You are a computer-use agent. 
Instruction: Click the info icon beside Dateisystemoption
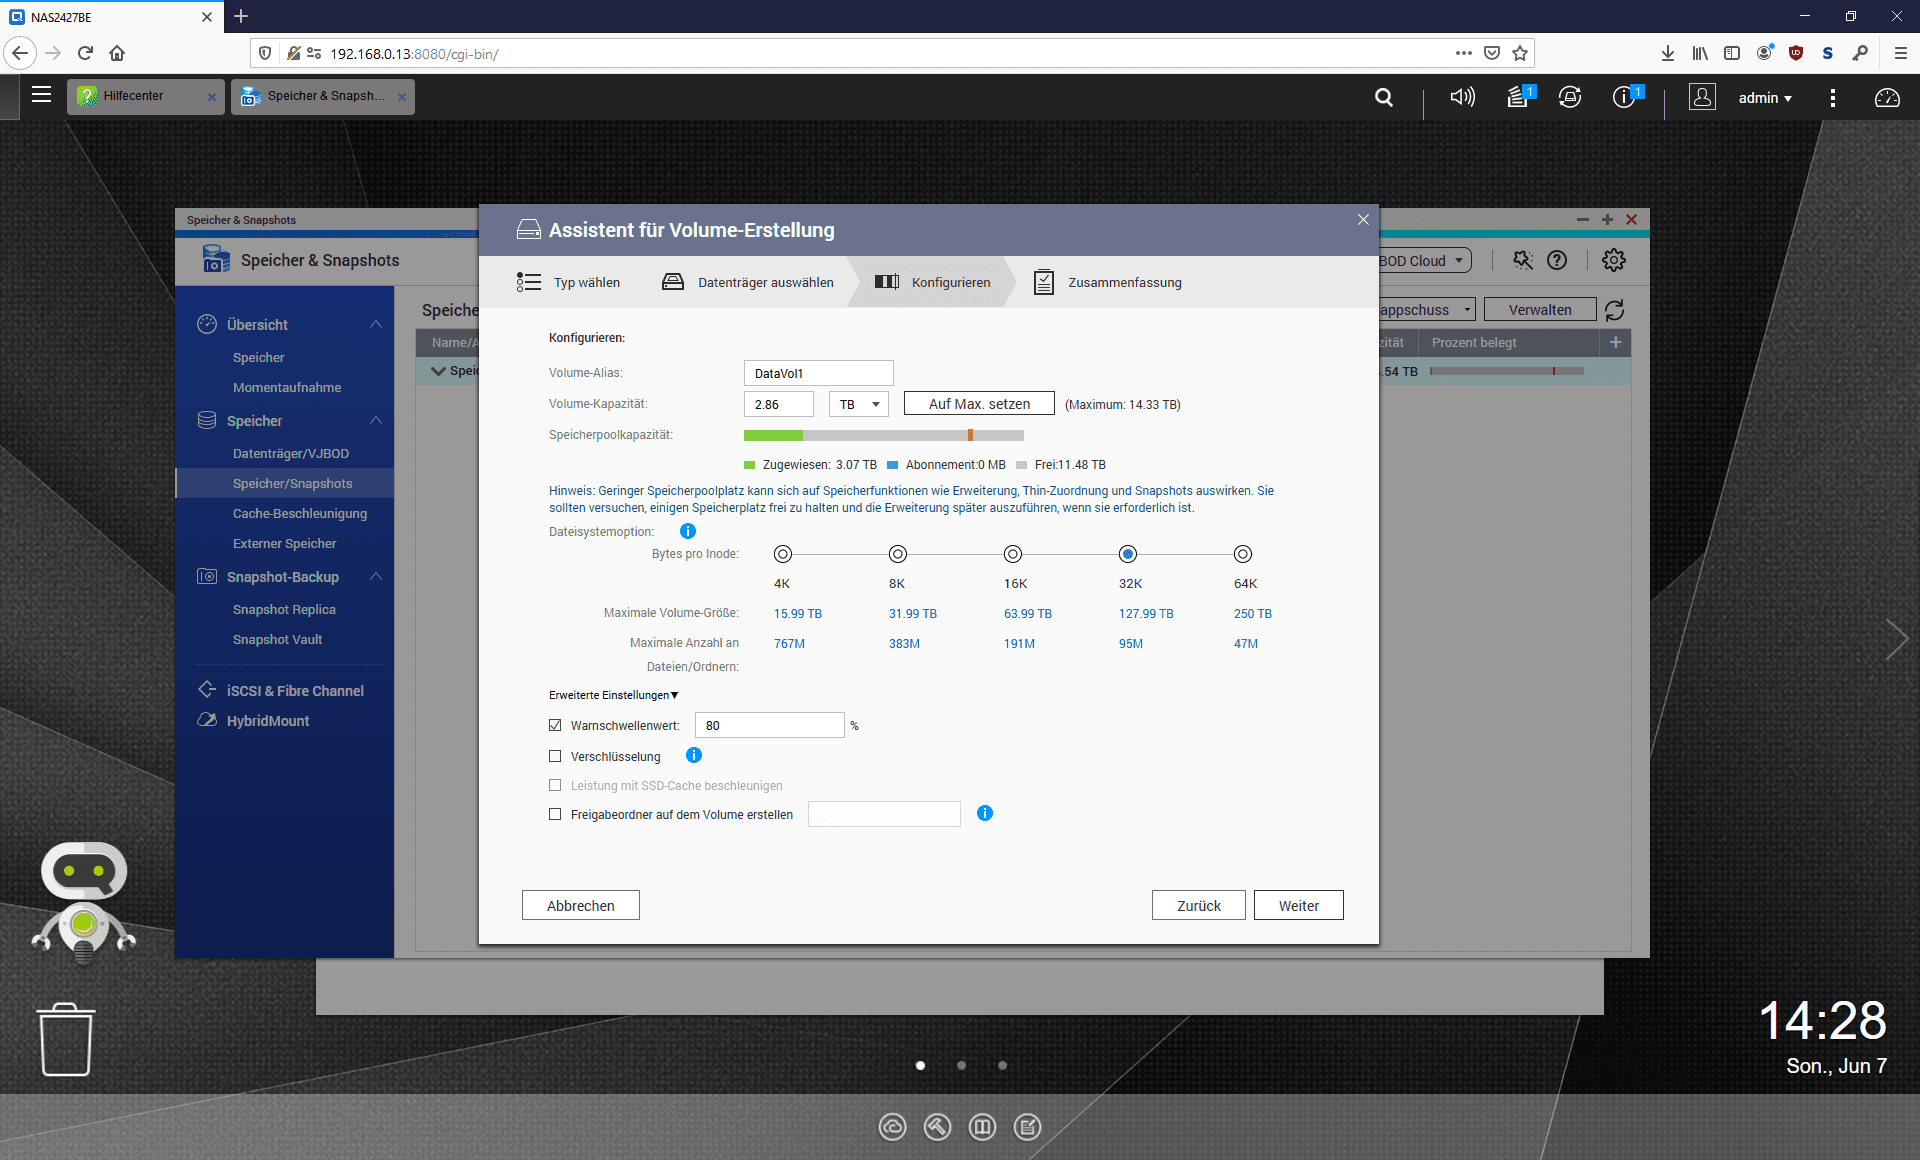688,532
